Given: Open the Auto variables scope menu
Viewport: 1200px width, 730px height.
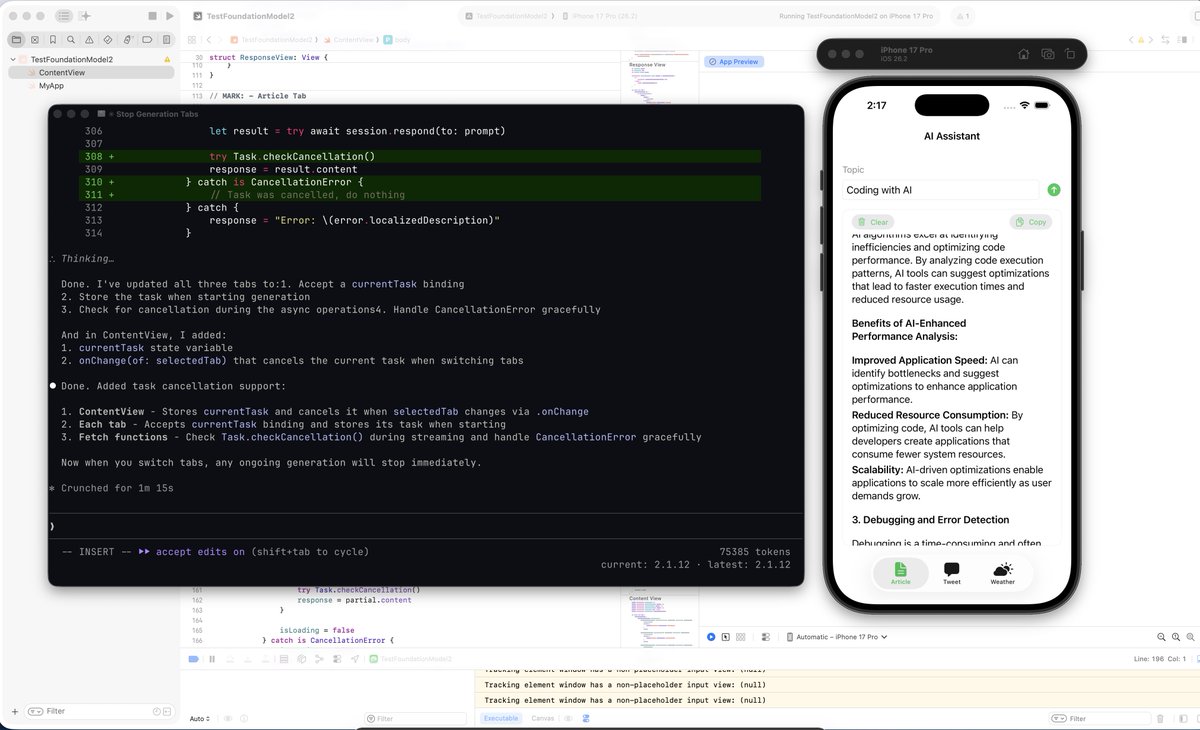Looking at the screenshot, I should [199, 718].
